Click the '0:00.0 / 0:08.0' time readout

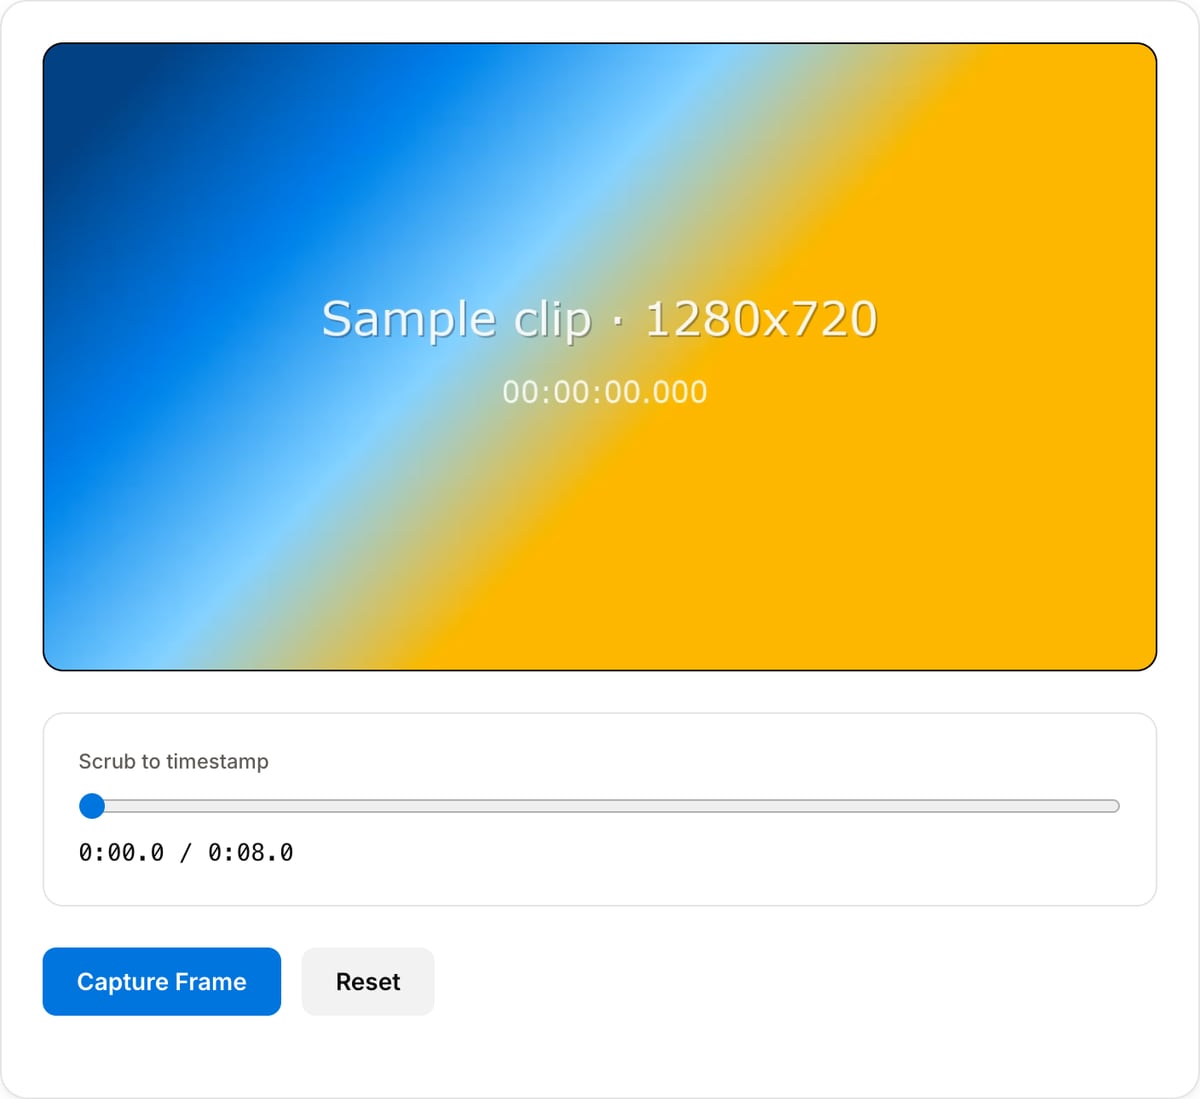pos(186,852)
